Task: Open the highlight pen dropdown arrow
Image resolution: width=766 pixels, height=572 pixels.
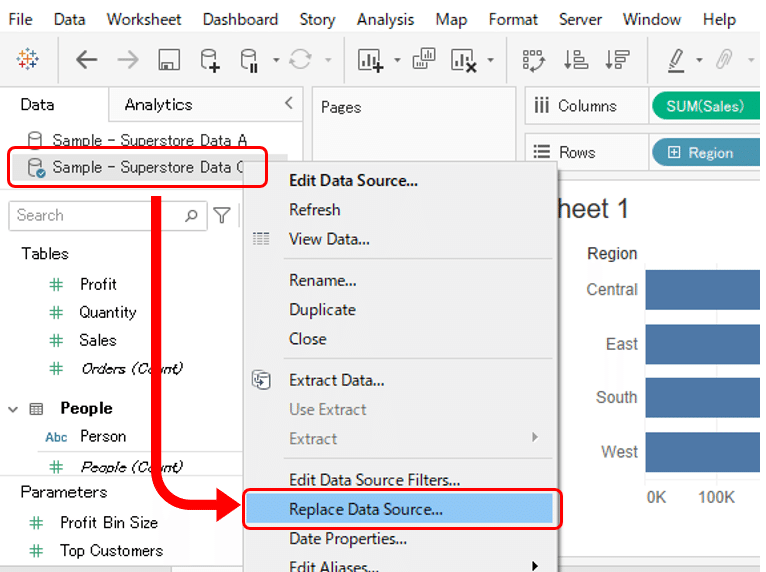Action: click(x=699, y=60)
